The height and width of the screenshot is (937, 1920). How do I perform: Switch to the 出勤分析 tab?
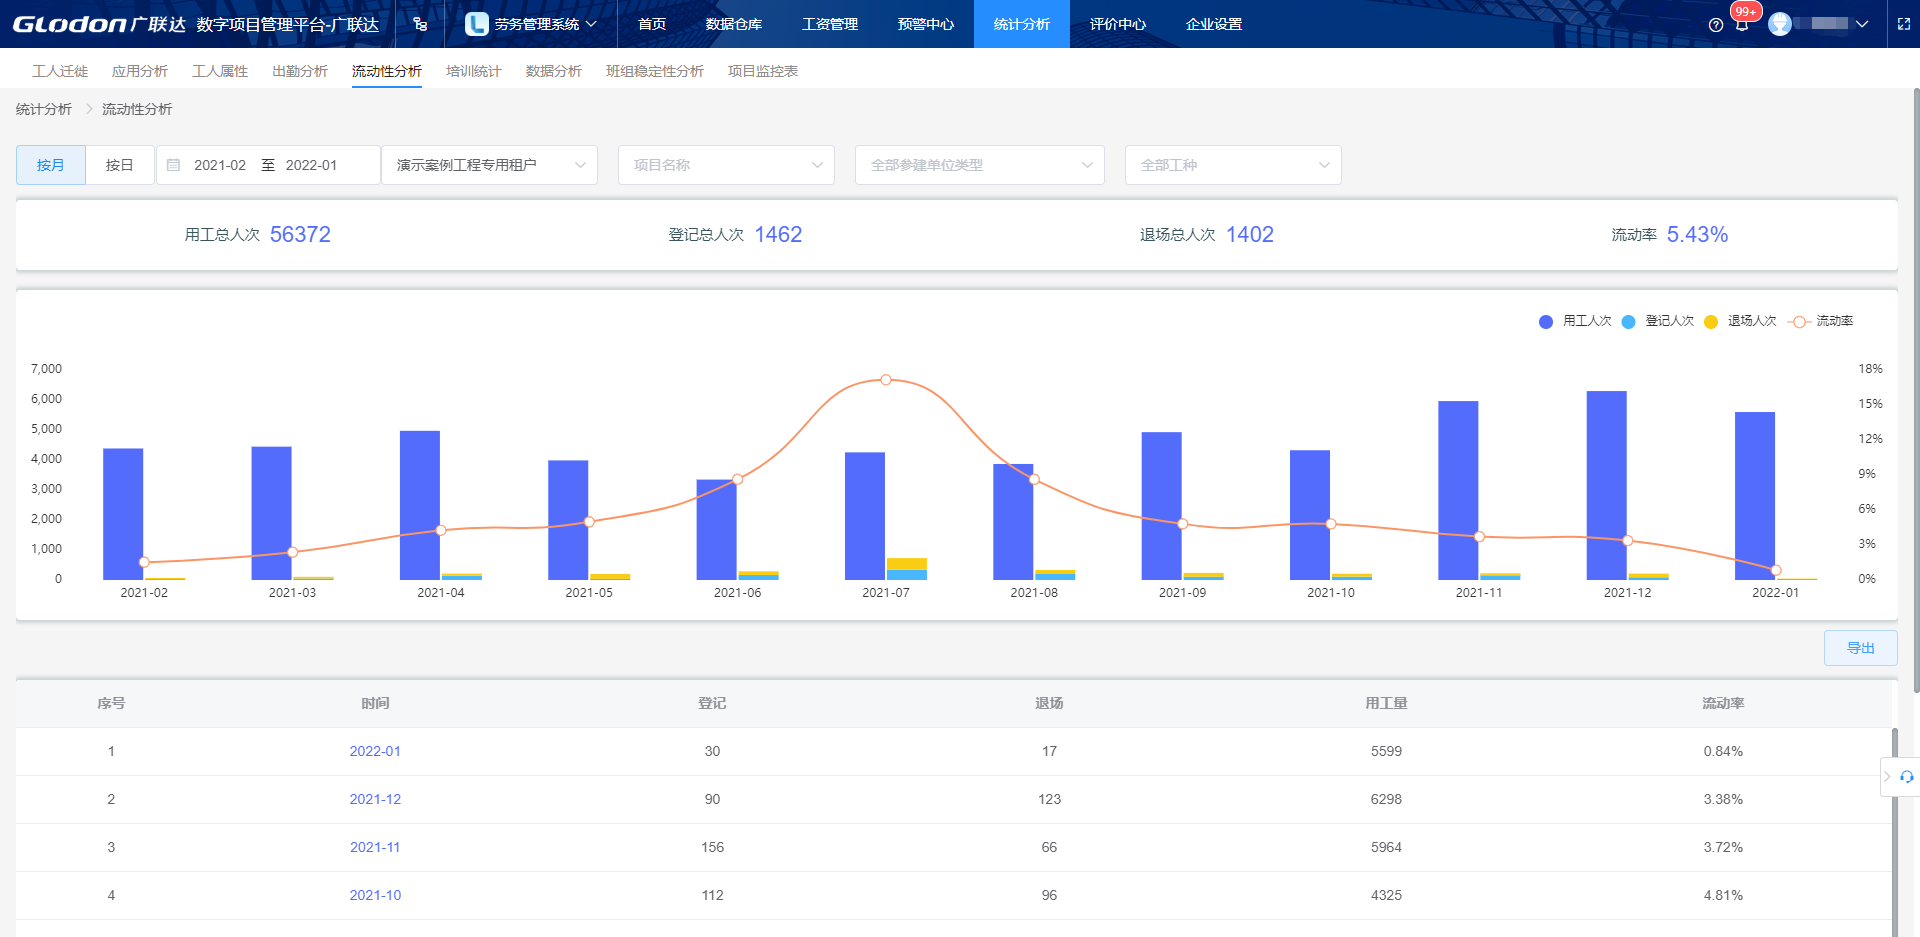[x=299, y=71]
